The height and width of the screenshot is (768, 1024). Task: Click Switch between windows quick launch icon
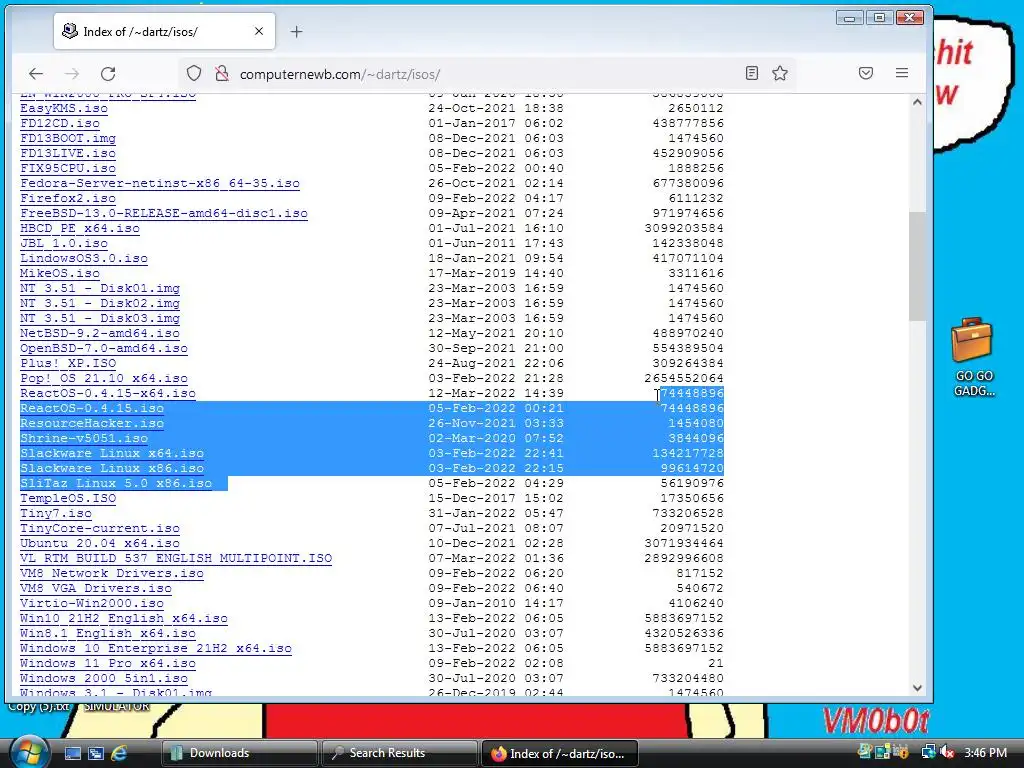[x=96, y=753]
